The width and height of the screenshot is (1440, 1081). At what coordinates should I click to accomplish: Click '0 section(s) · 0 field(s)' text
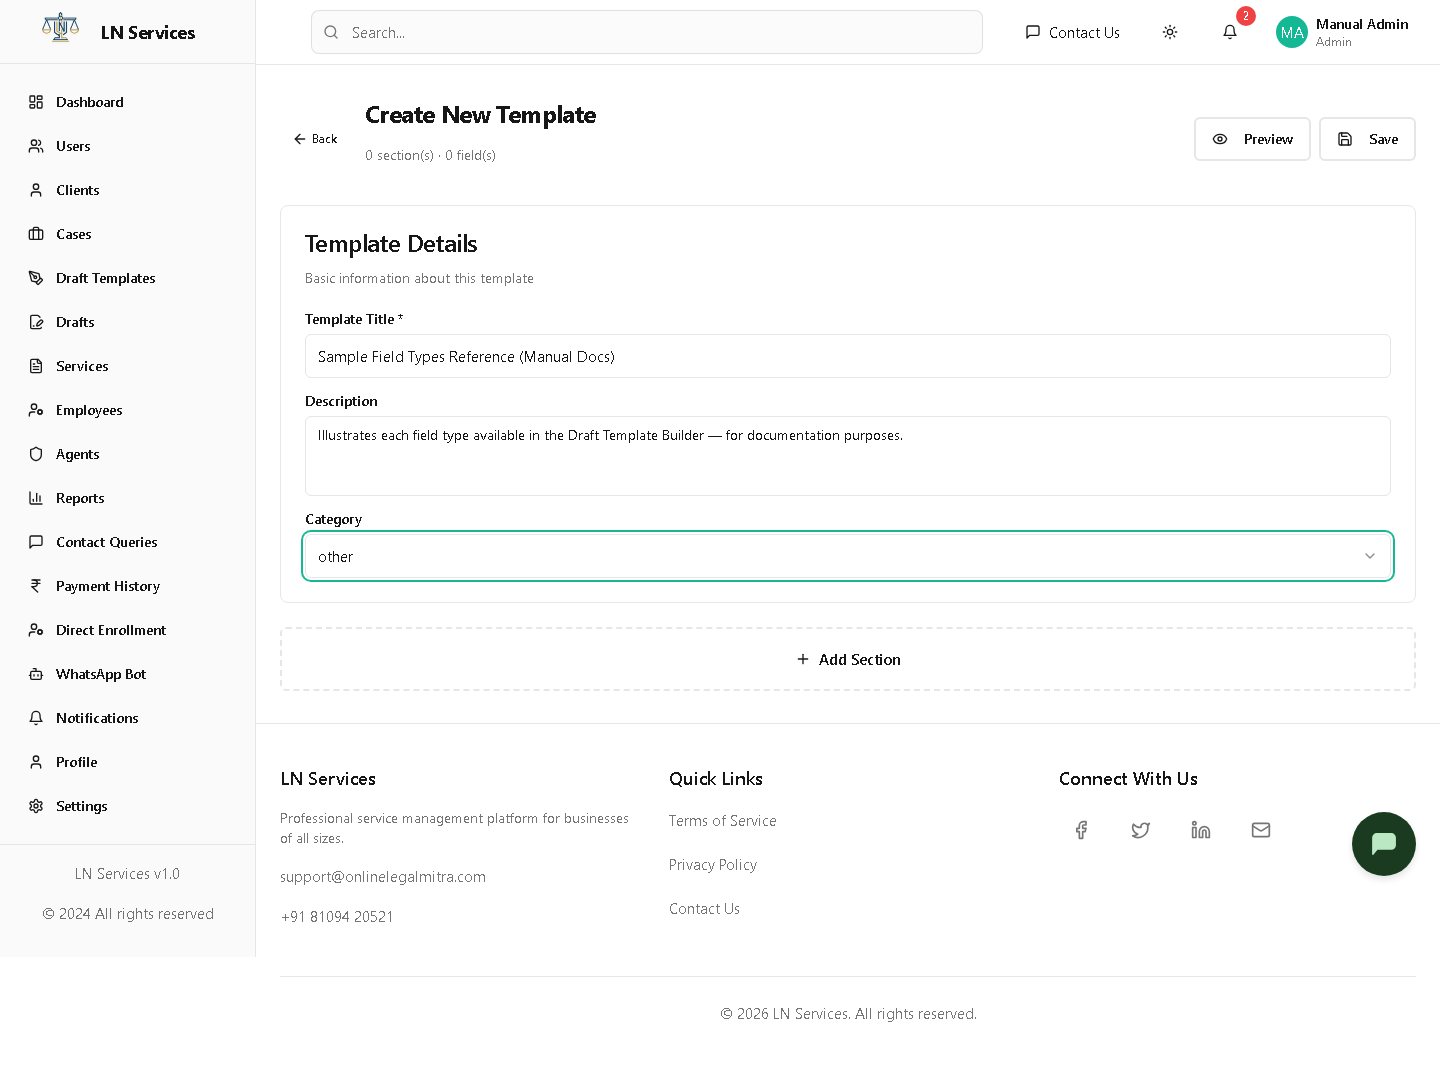pos(430,155)
